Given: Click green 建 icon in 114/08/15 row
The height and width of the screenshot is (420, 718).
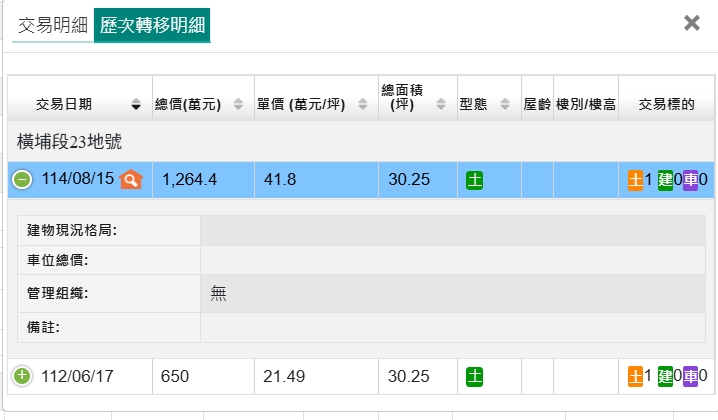Looking at the screenshot, I should coord(665,180).
